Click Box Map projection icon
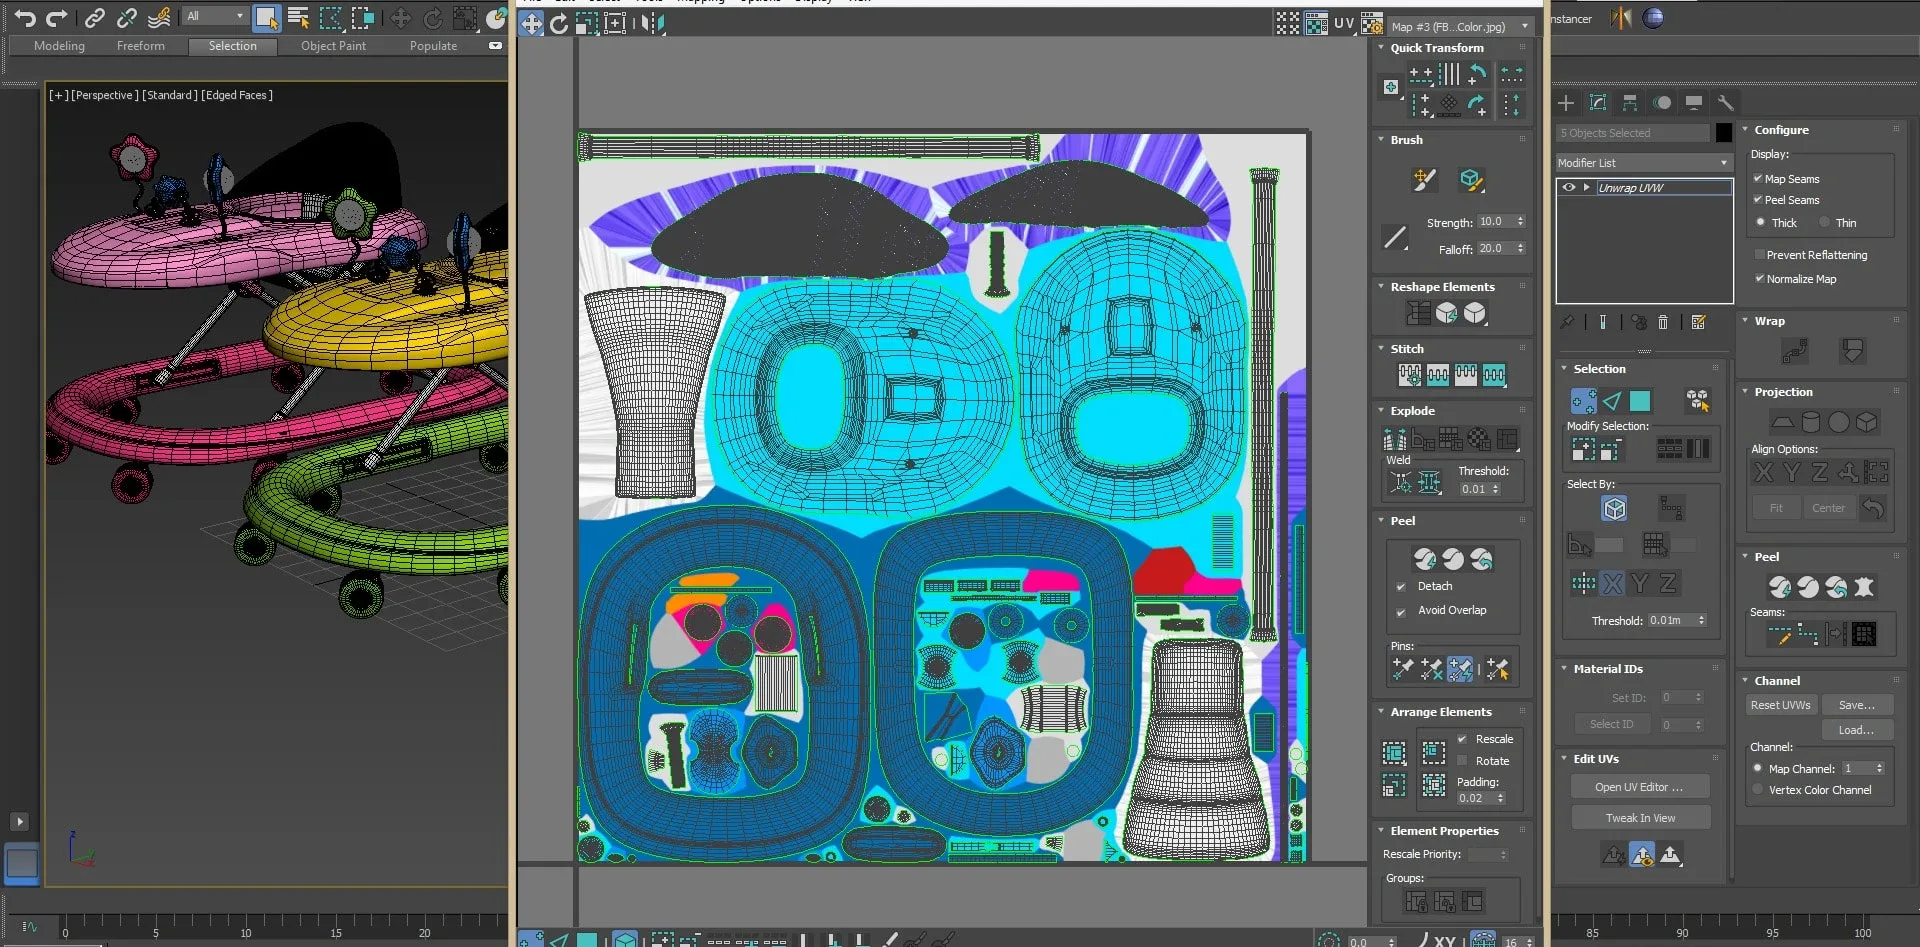This screenshot has height=947, width=1920. [1867, 422]
